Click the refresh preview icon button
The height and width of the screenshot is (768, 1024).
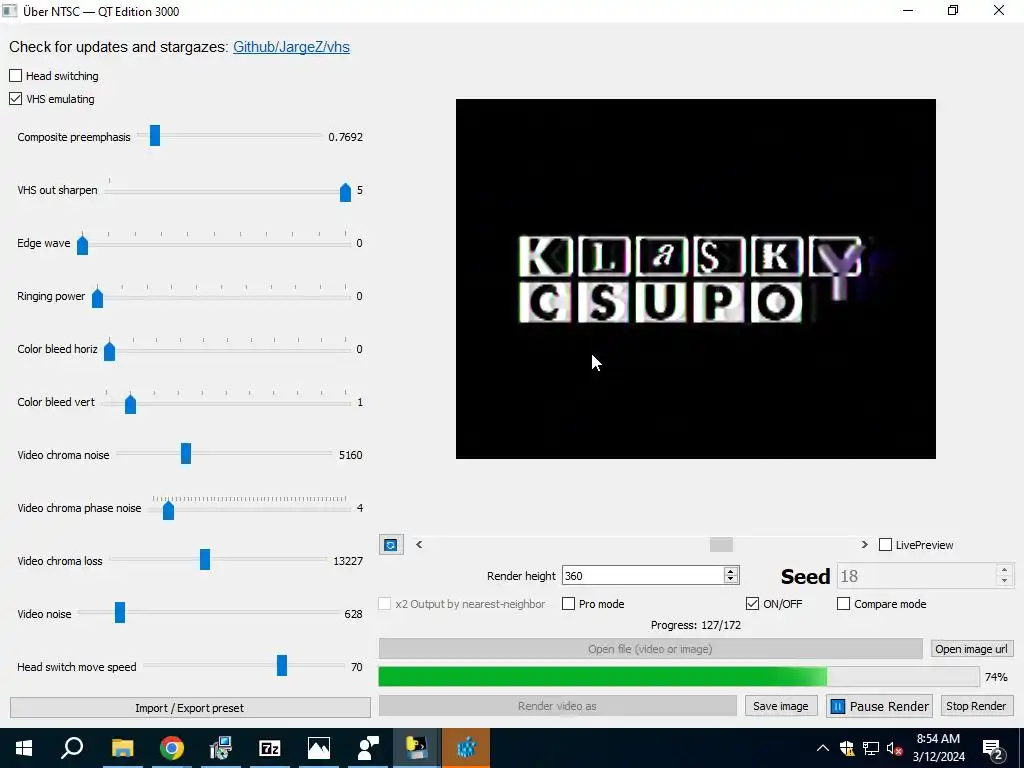pos(391,545)
